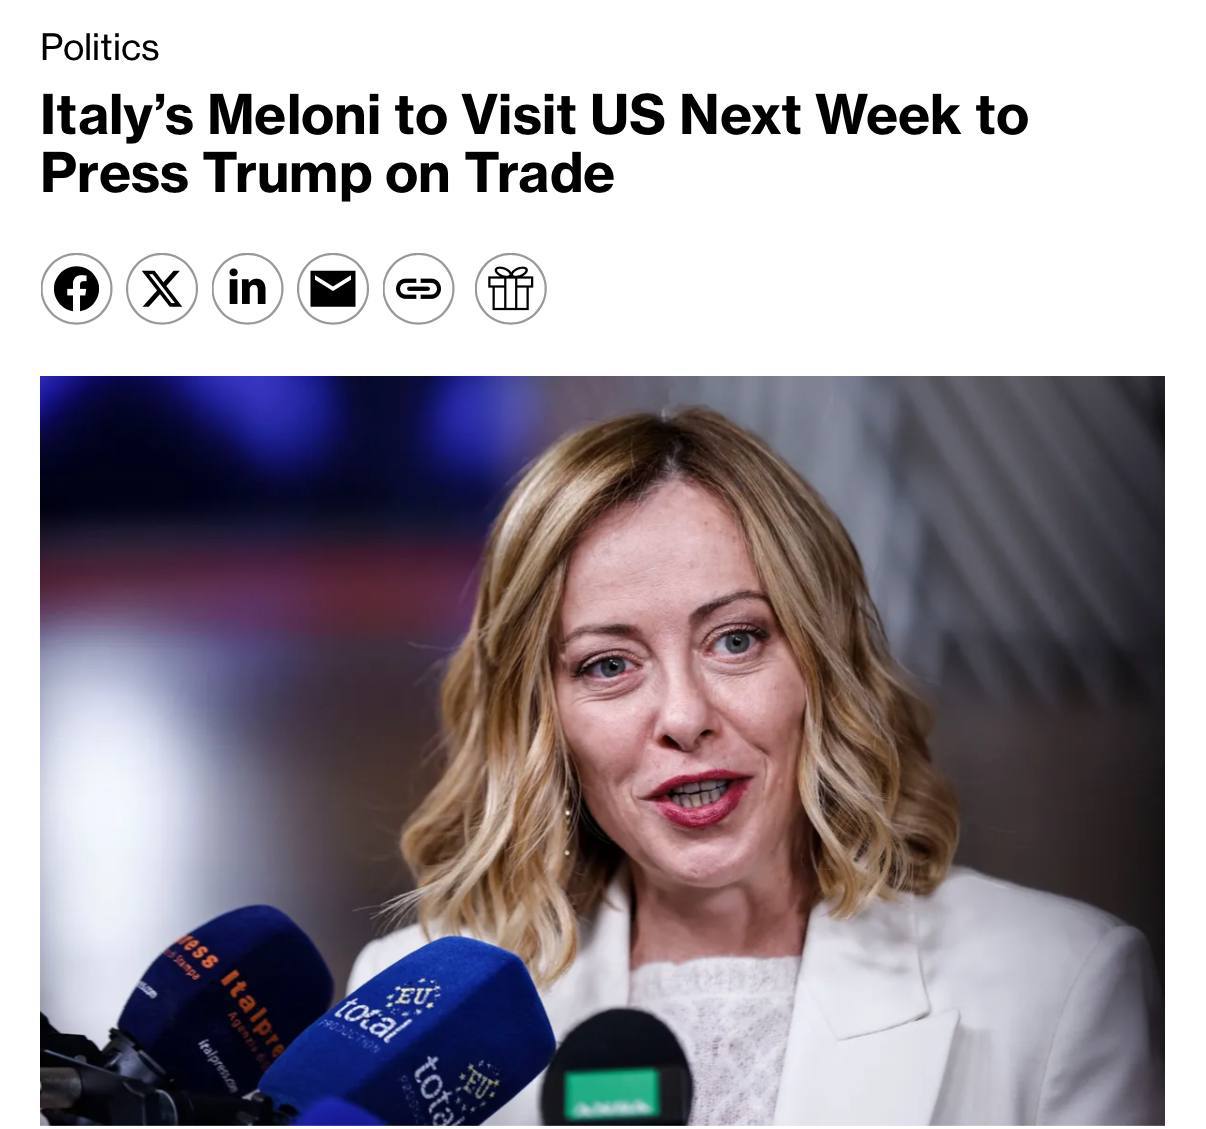Share the article by email

[333, 289]
